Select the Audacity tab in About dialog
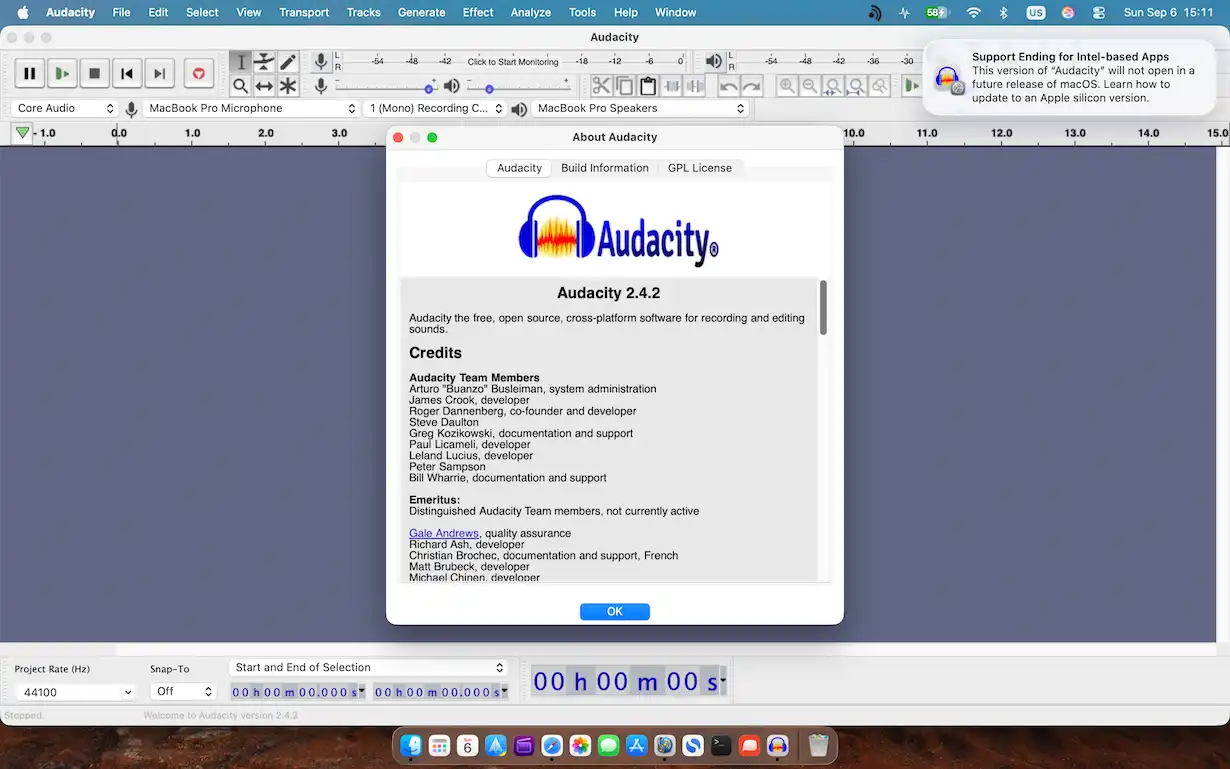1230x769 pixels. 519,168
